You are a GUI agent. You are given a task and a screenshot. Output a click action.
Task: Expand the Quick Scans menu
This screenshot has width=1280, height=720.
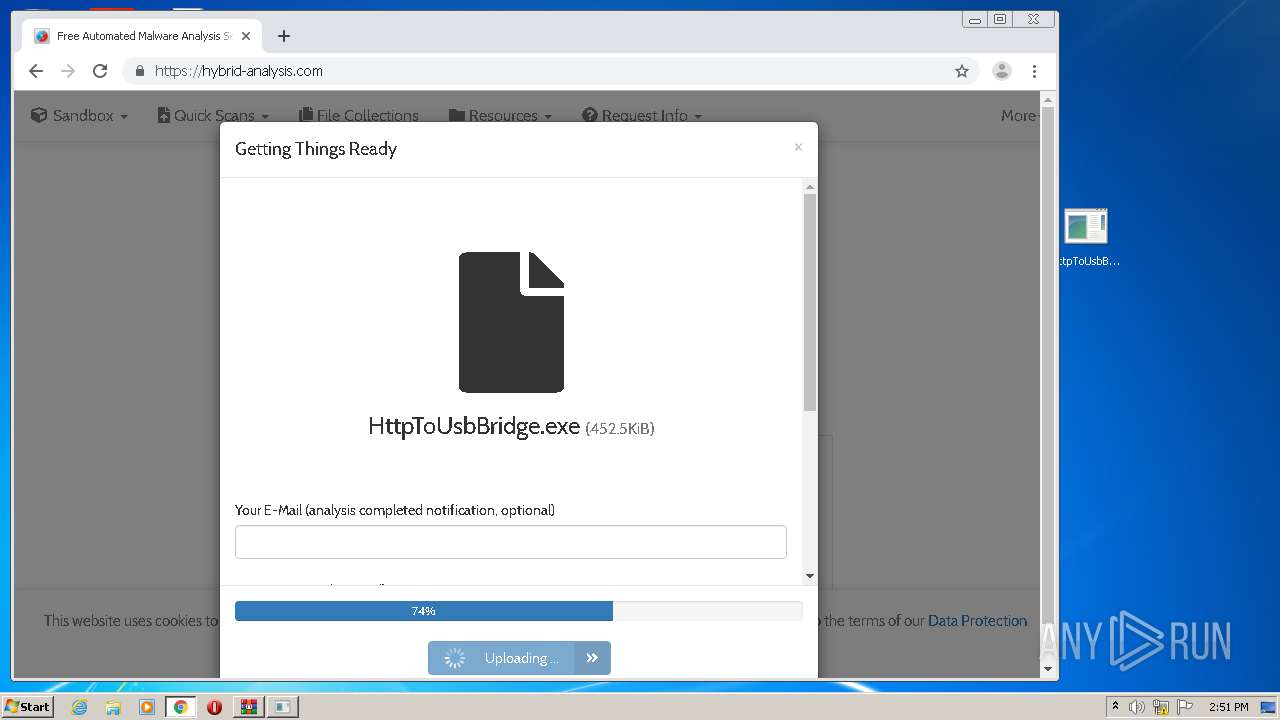(x=214, y=116)
